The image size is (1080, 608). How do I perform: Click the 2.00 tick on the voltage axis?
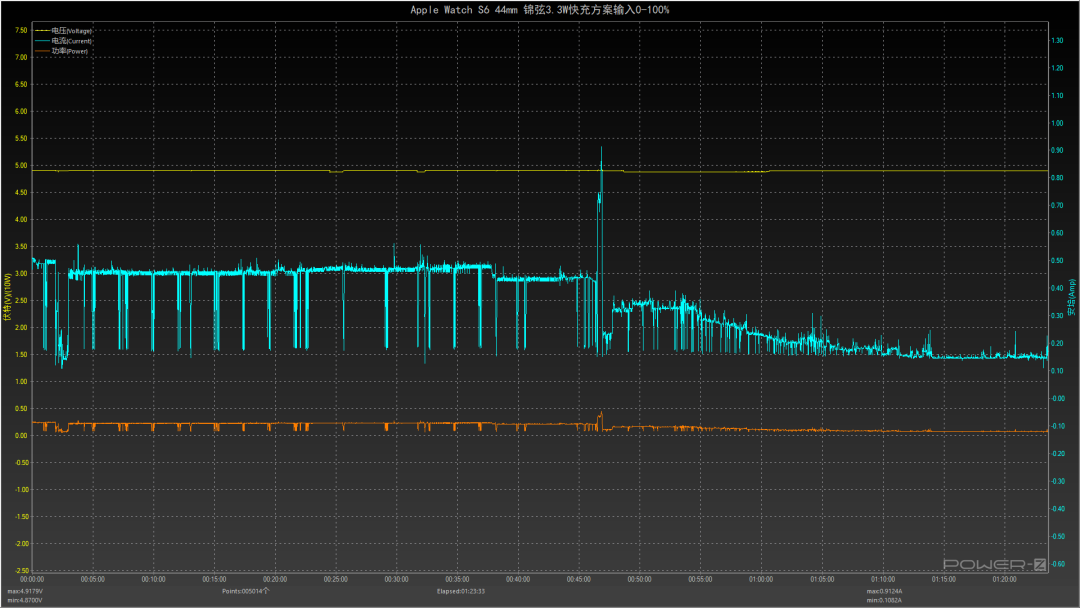pyautogui.click(x=21, y=328)
